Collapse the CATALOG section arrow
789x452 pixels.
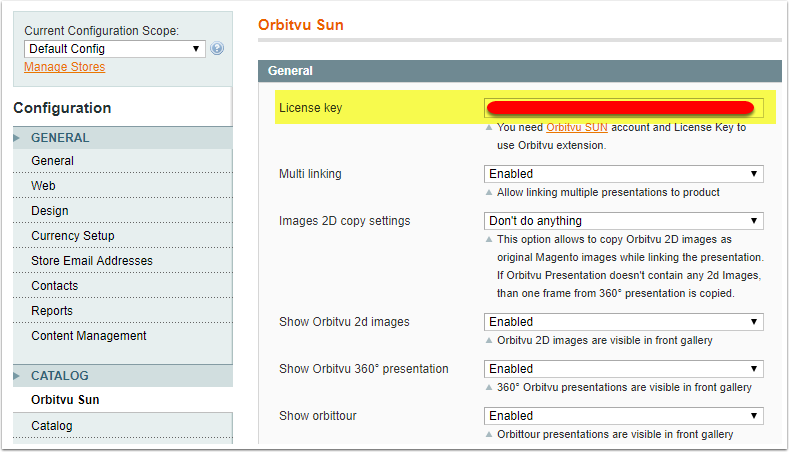[17, 376]
